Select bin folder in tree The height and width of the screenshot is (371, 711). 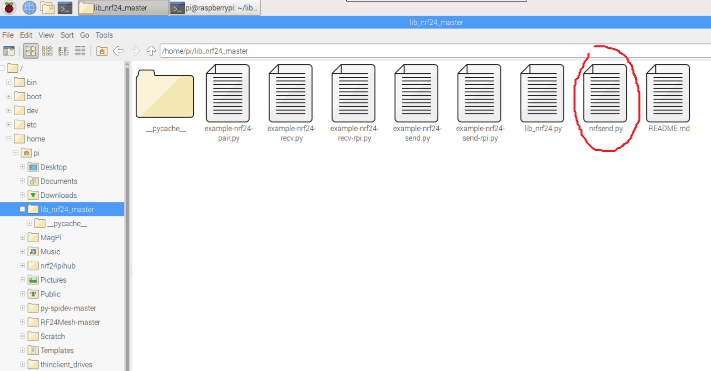pos(26,82)
